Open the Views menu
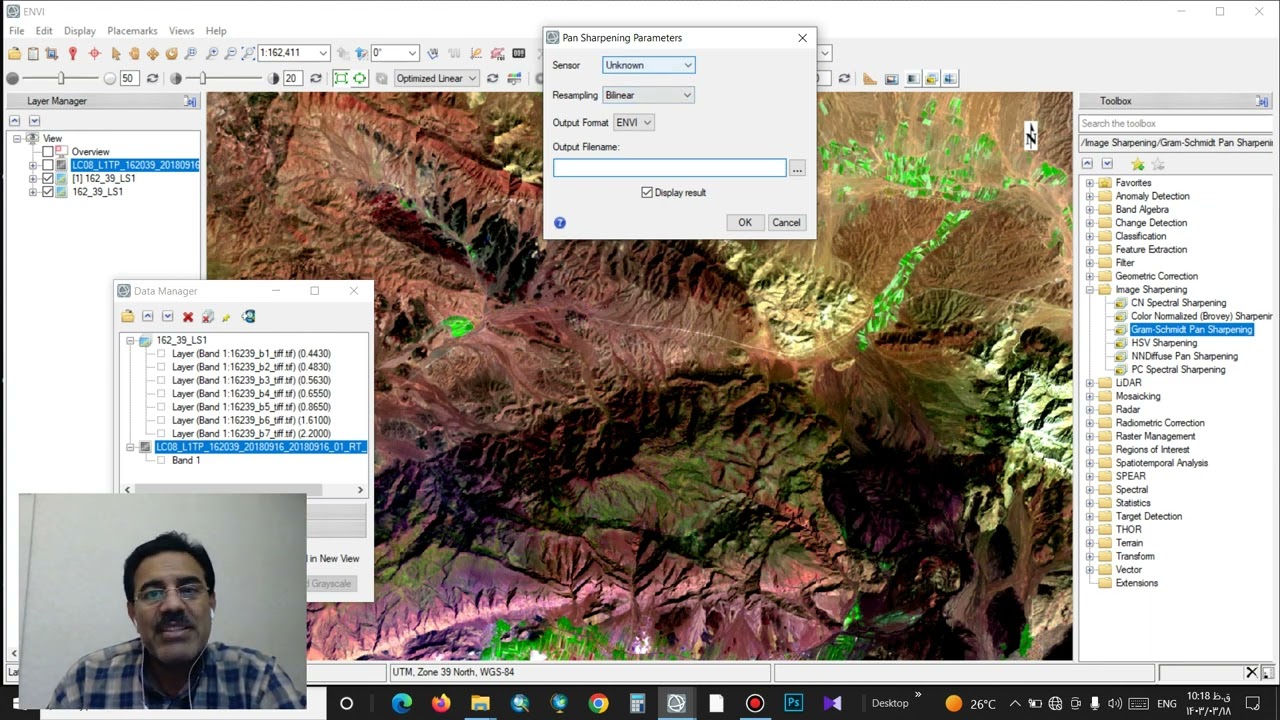 coord(181,31)
